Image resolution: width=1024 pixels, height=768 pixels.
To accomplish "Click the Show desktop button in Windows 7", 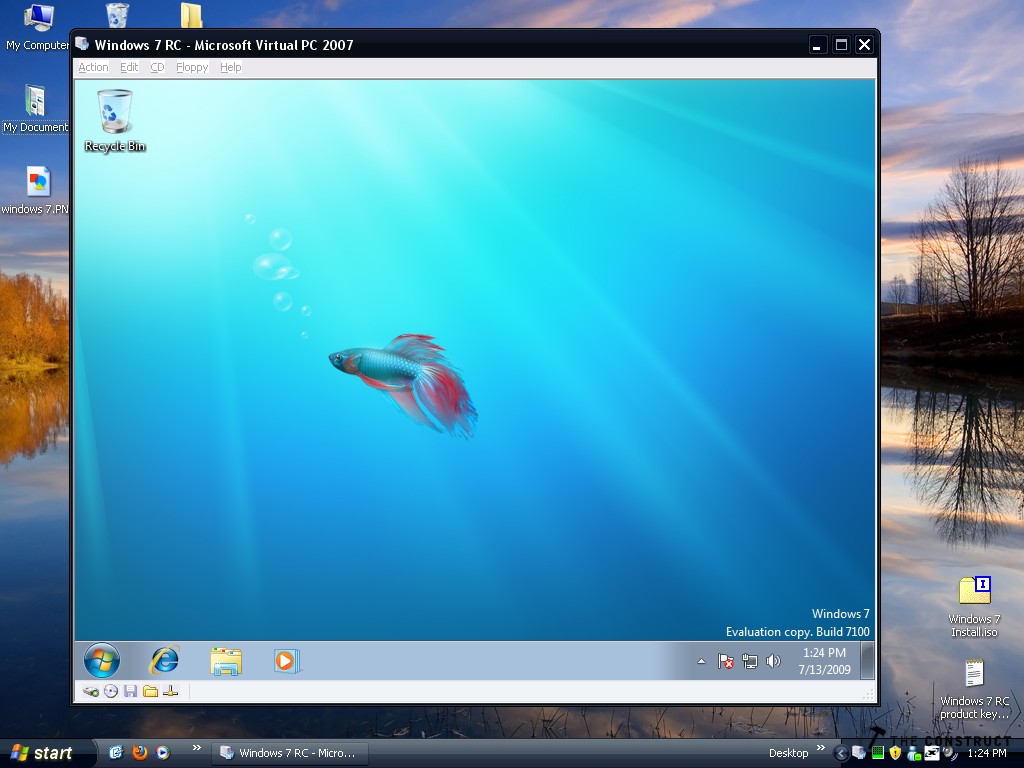I will [867, 661].
